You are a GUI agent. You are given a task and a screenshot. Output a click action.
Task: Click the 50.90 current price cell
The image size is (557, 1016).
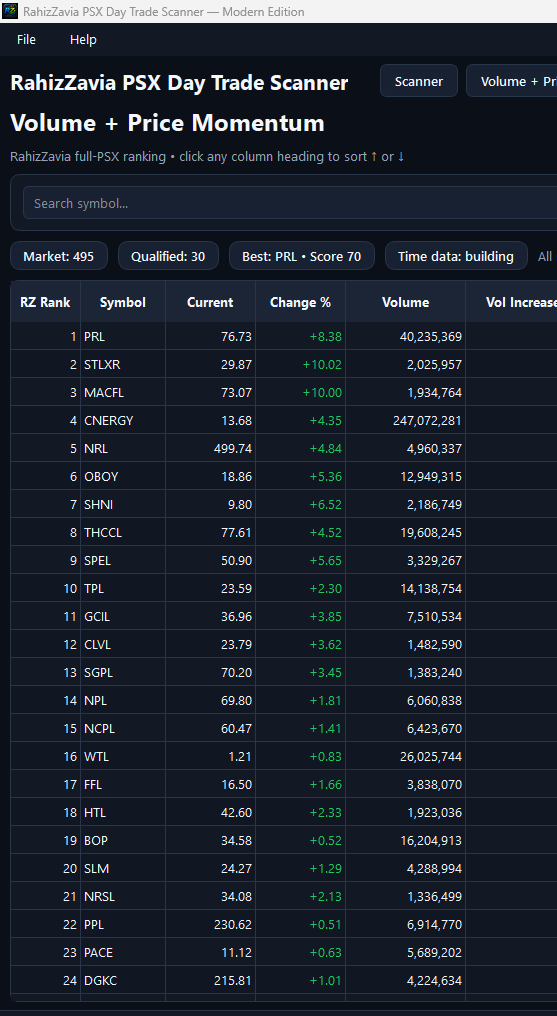pos(210,560)
